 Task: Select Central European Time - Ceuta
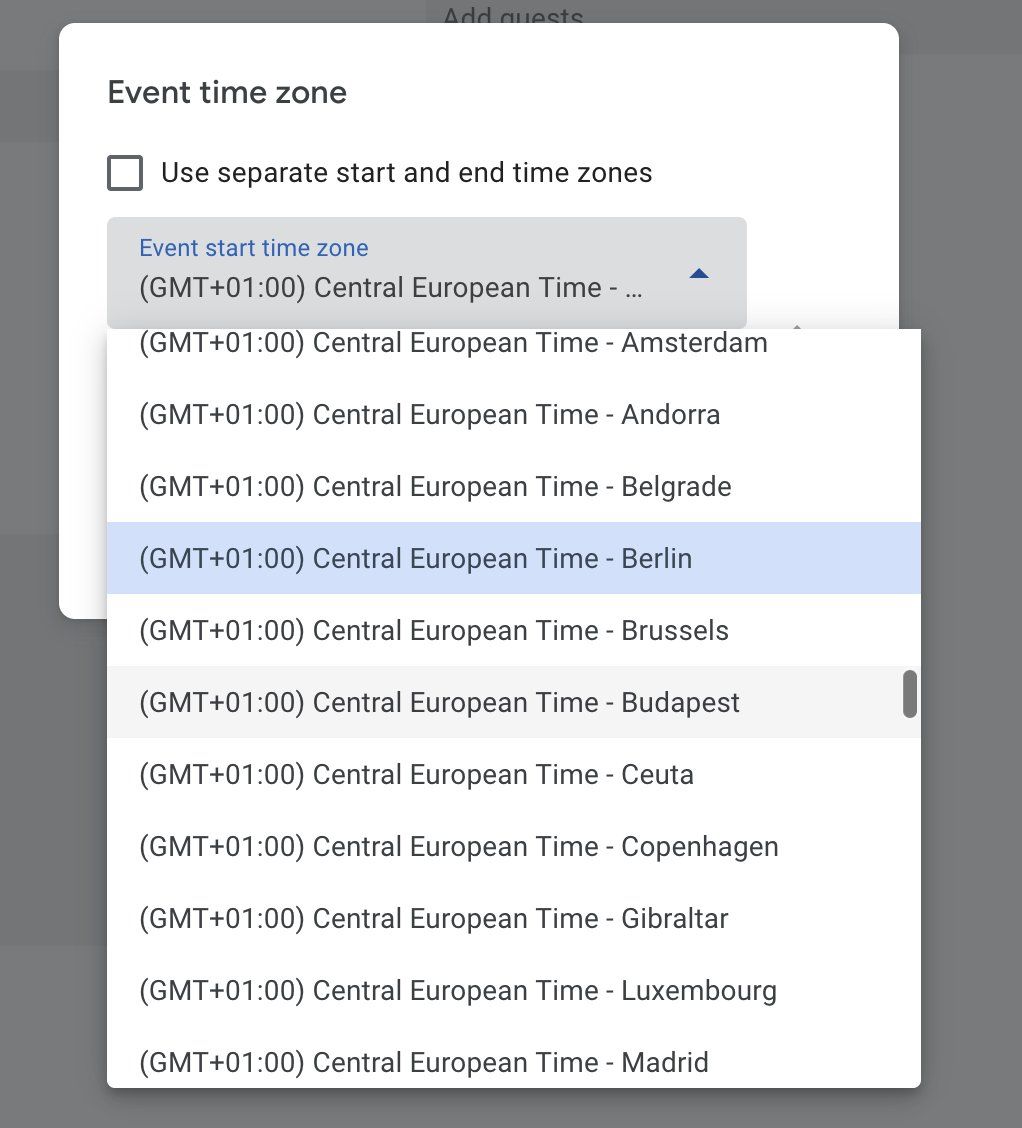(x=416, y=775)
